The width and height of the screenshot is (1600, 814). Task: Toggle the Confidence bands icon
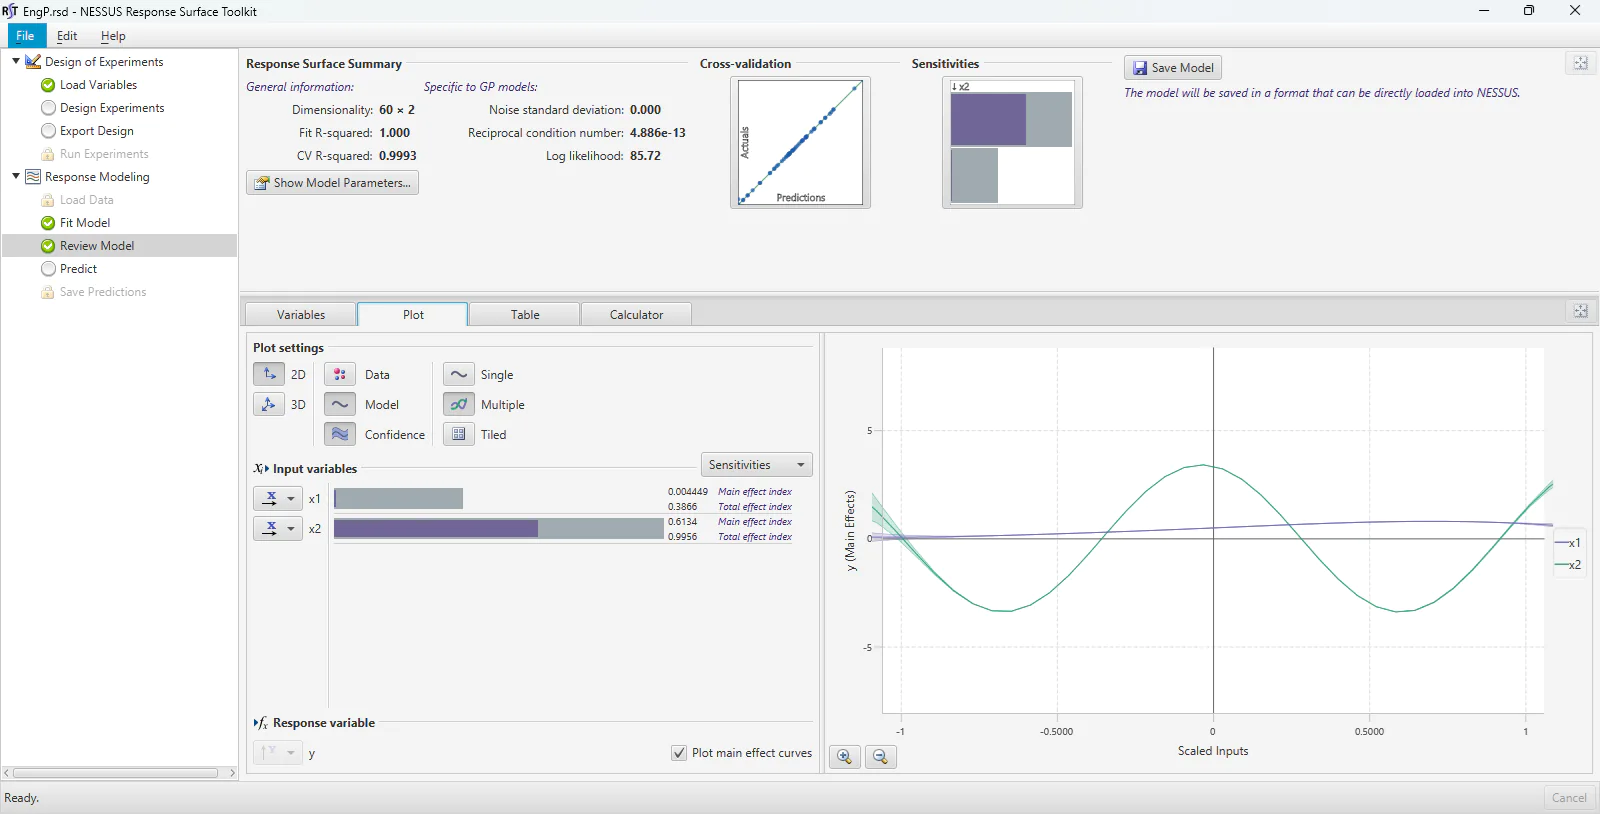pyautogui.click(x=340, y=434)
